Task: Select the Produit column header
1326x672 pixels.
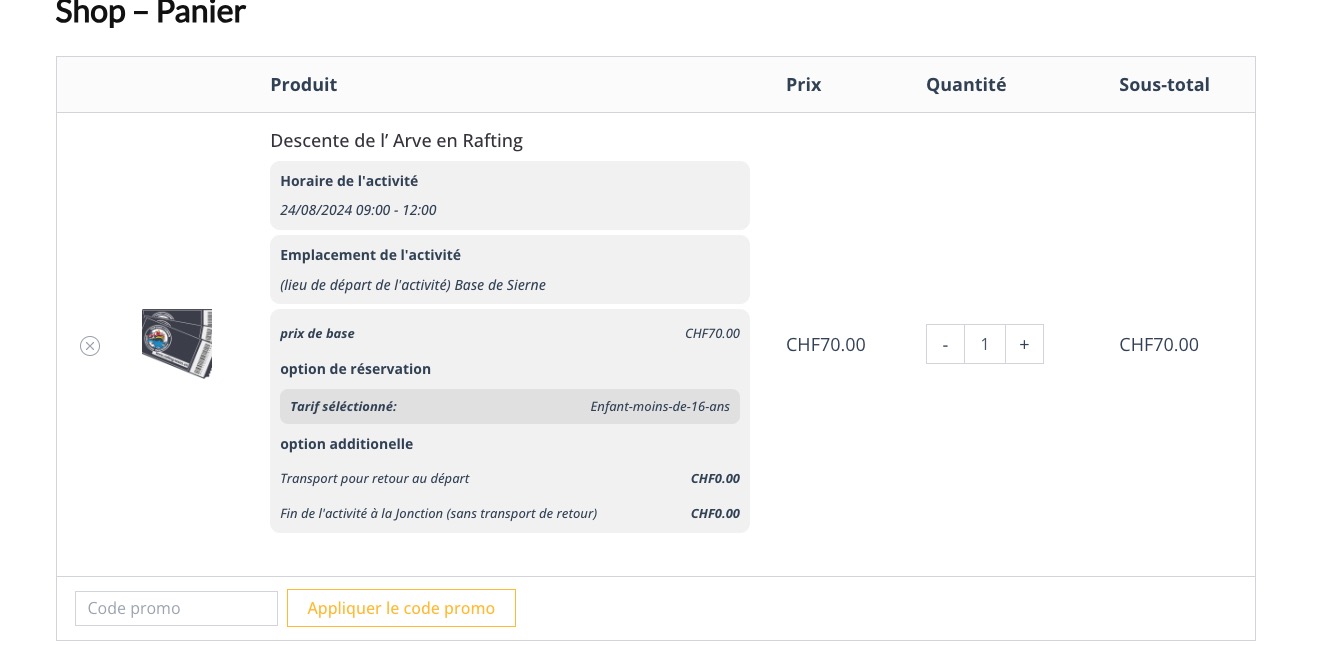Action: (304, 85)
